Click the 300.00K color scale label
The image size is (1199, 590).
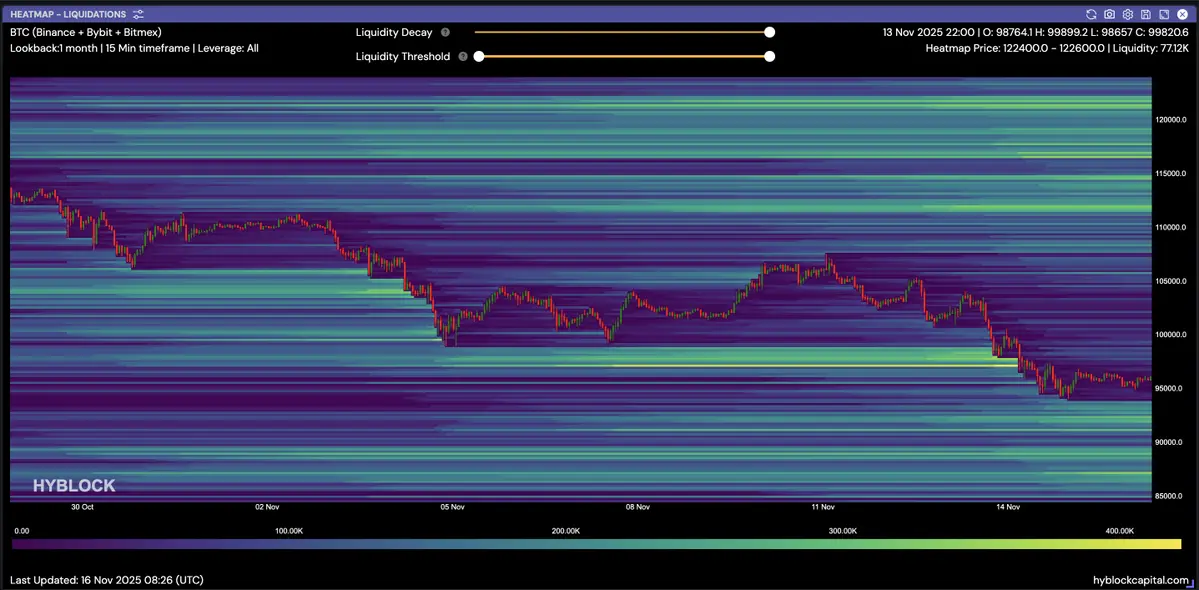tap(843, 530)
